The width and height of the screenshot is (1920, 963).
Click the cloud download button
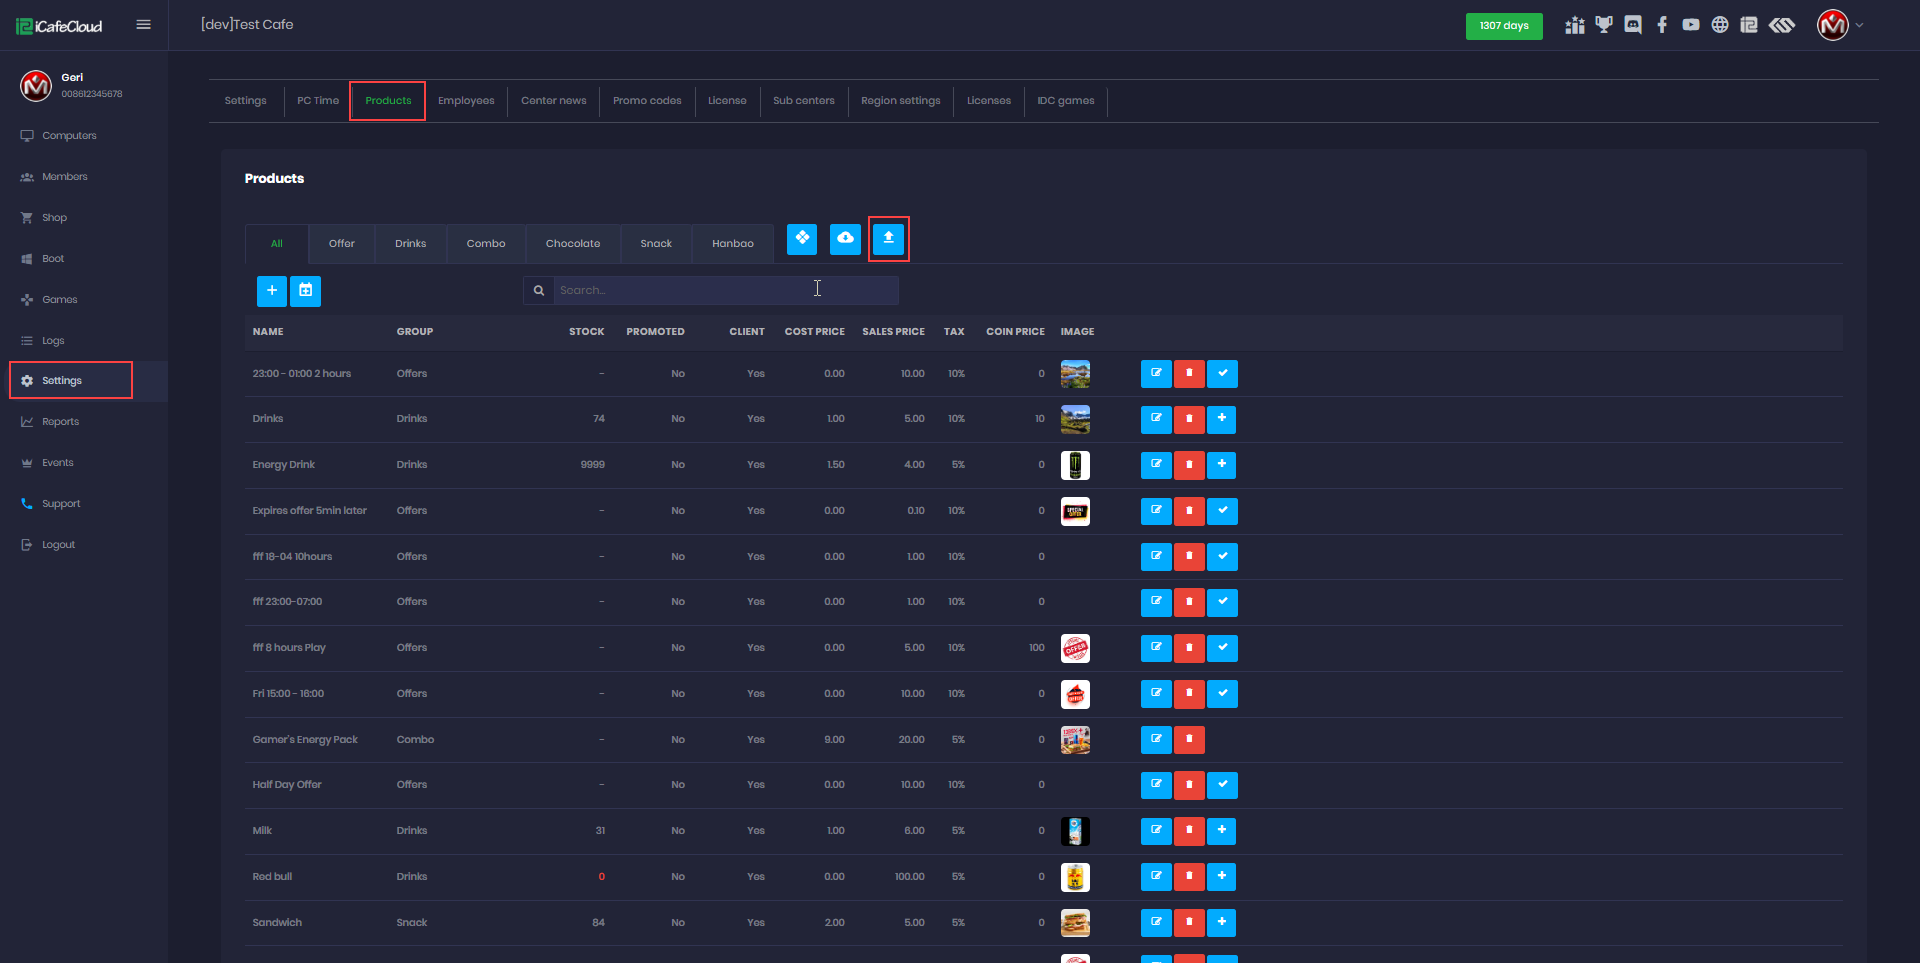(x=845, y=239)
